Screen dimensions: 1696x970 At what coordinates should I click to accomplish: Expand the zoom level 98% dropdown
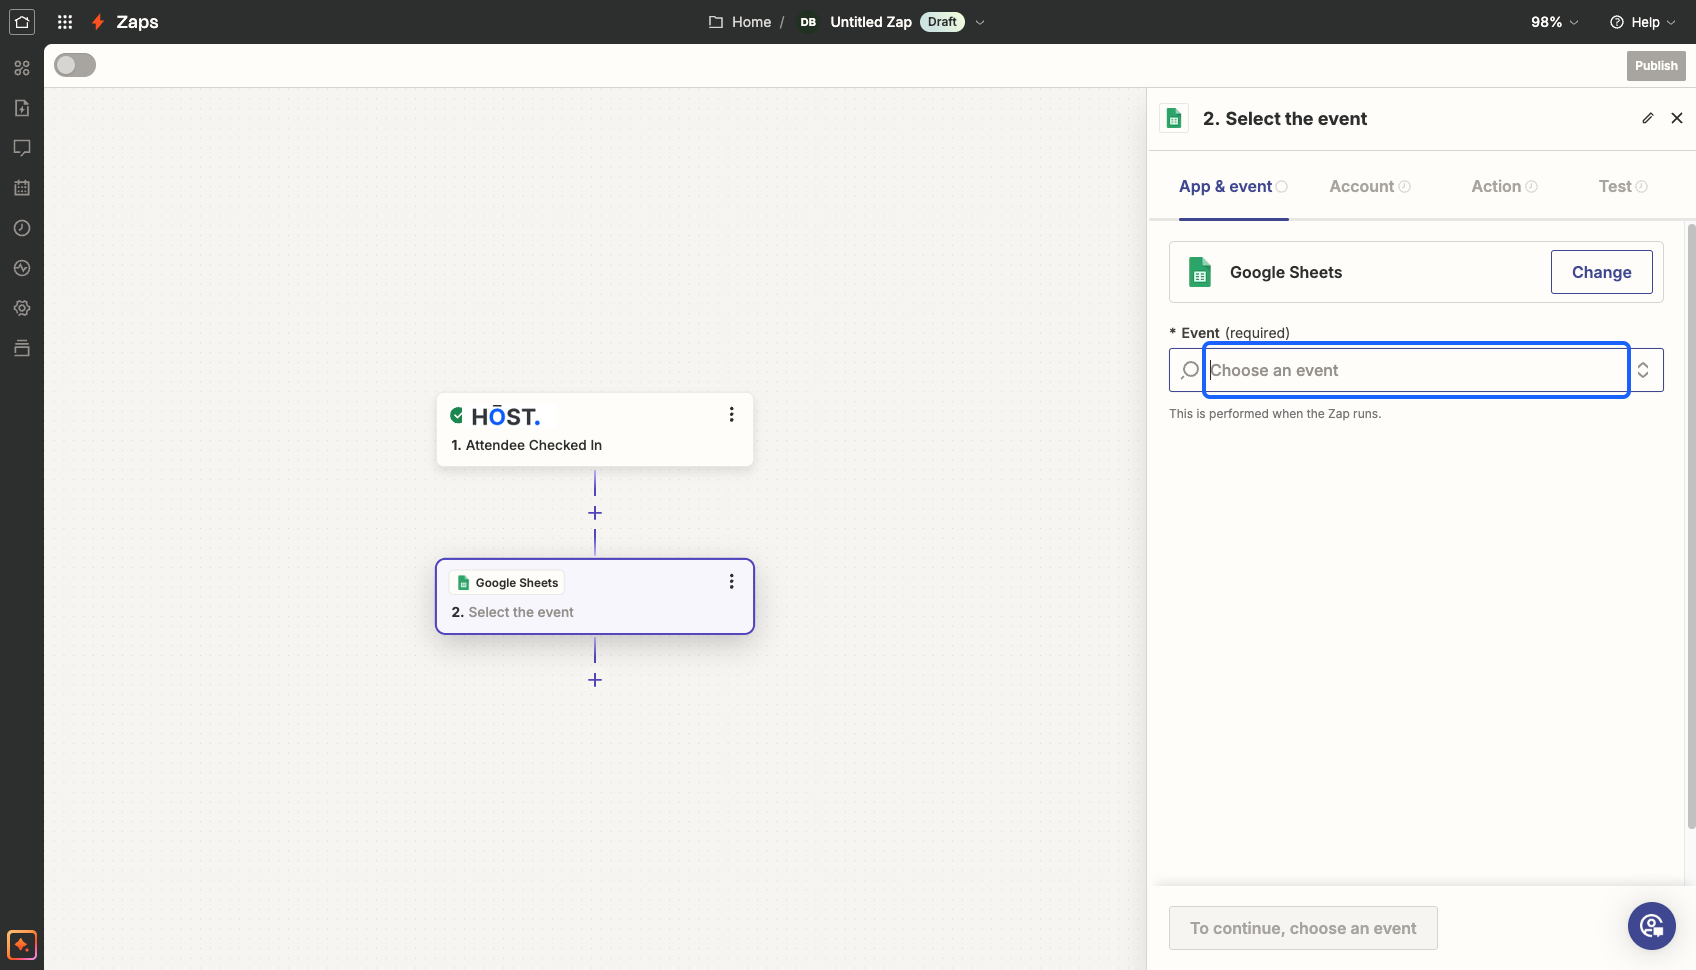click(1555, 22)
